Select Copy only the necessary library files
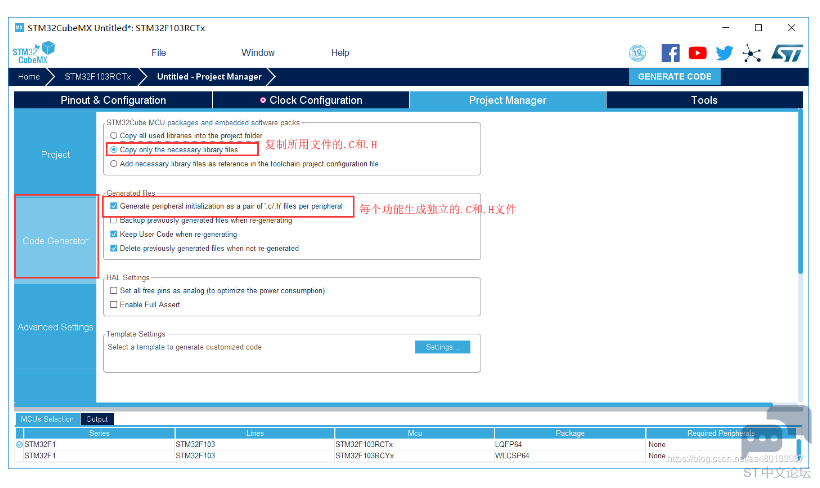This screenshot has width=820, height=488. click(113, 150)
